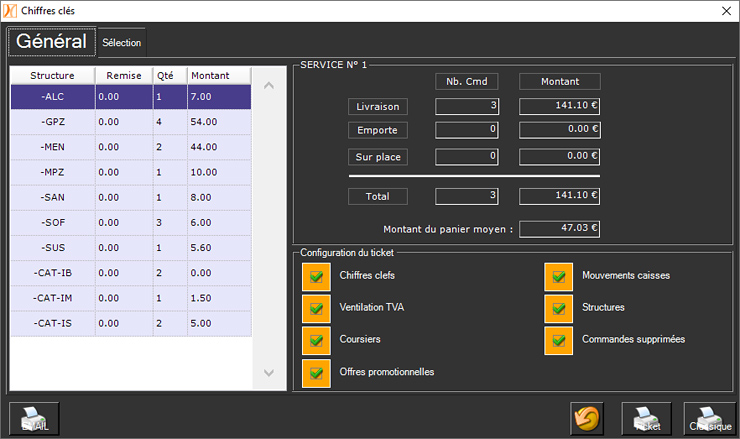Click the orange refresh arrow icon
The image size is (740, 439).
[x=587, y=419]
